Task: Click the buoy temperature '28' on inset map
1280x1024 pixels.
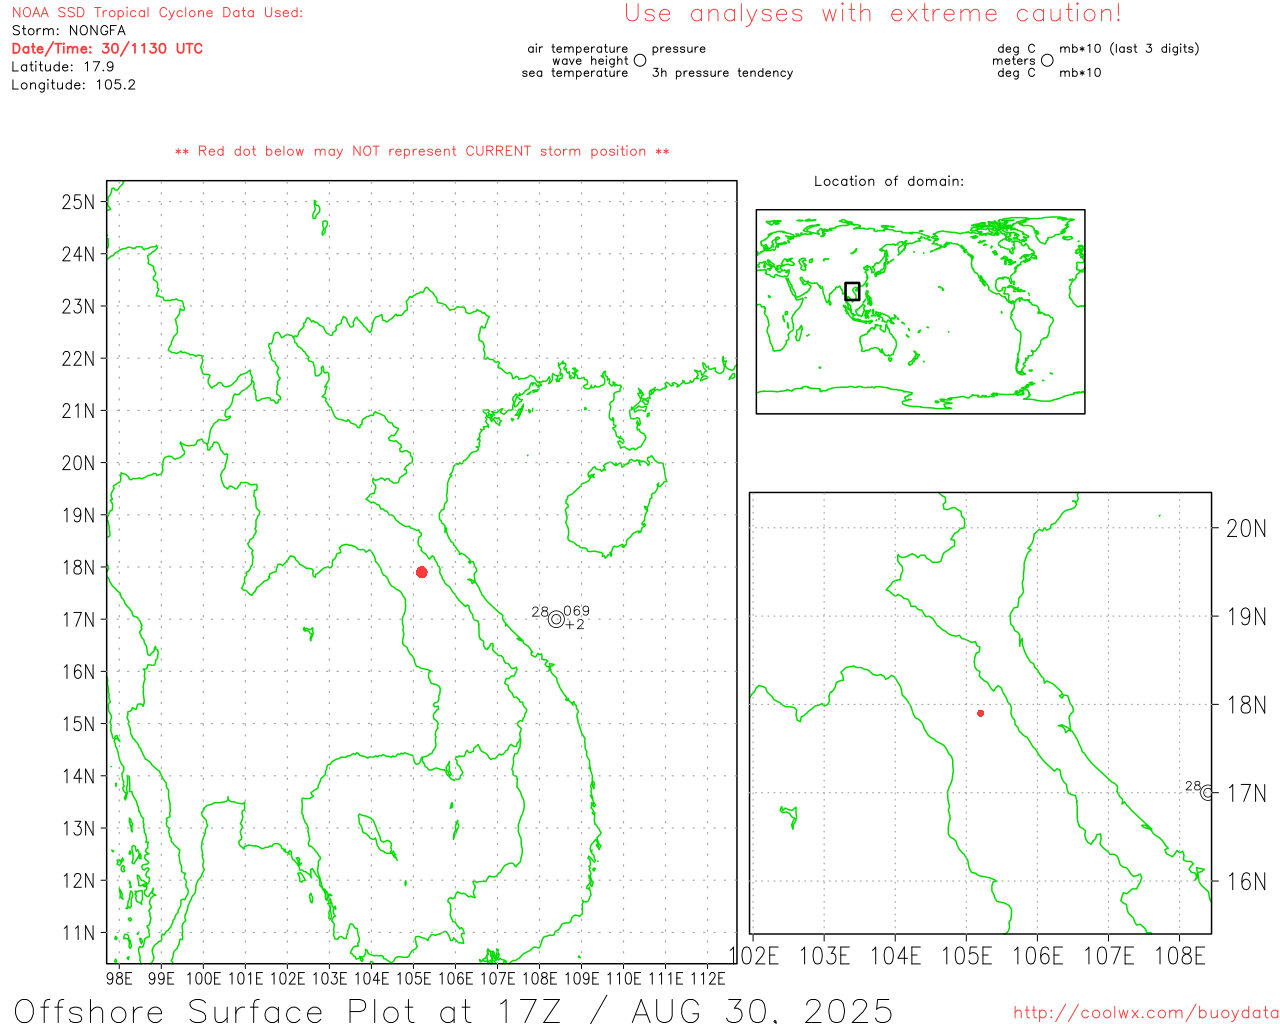Action: pos(1193,786)
